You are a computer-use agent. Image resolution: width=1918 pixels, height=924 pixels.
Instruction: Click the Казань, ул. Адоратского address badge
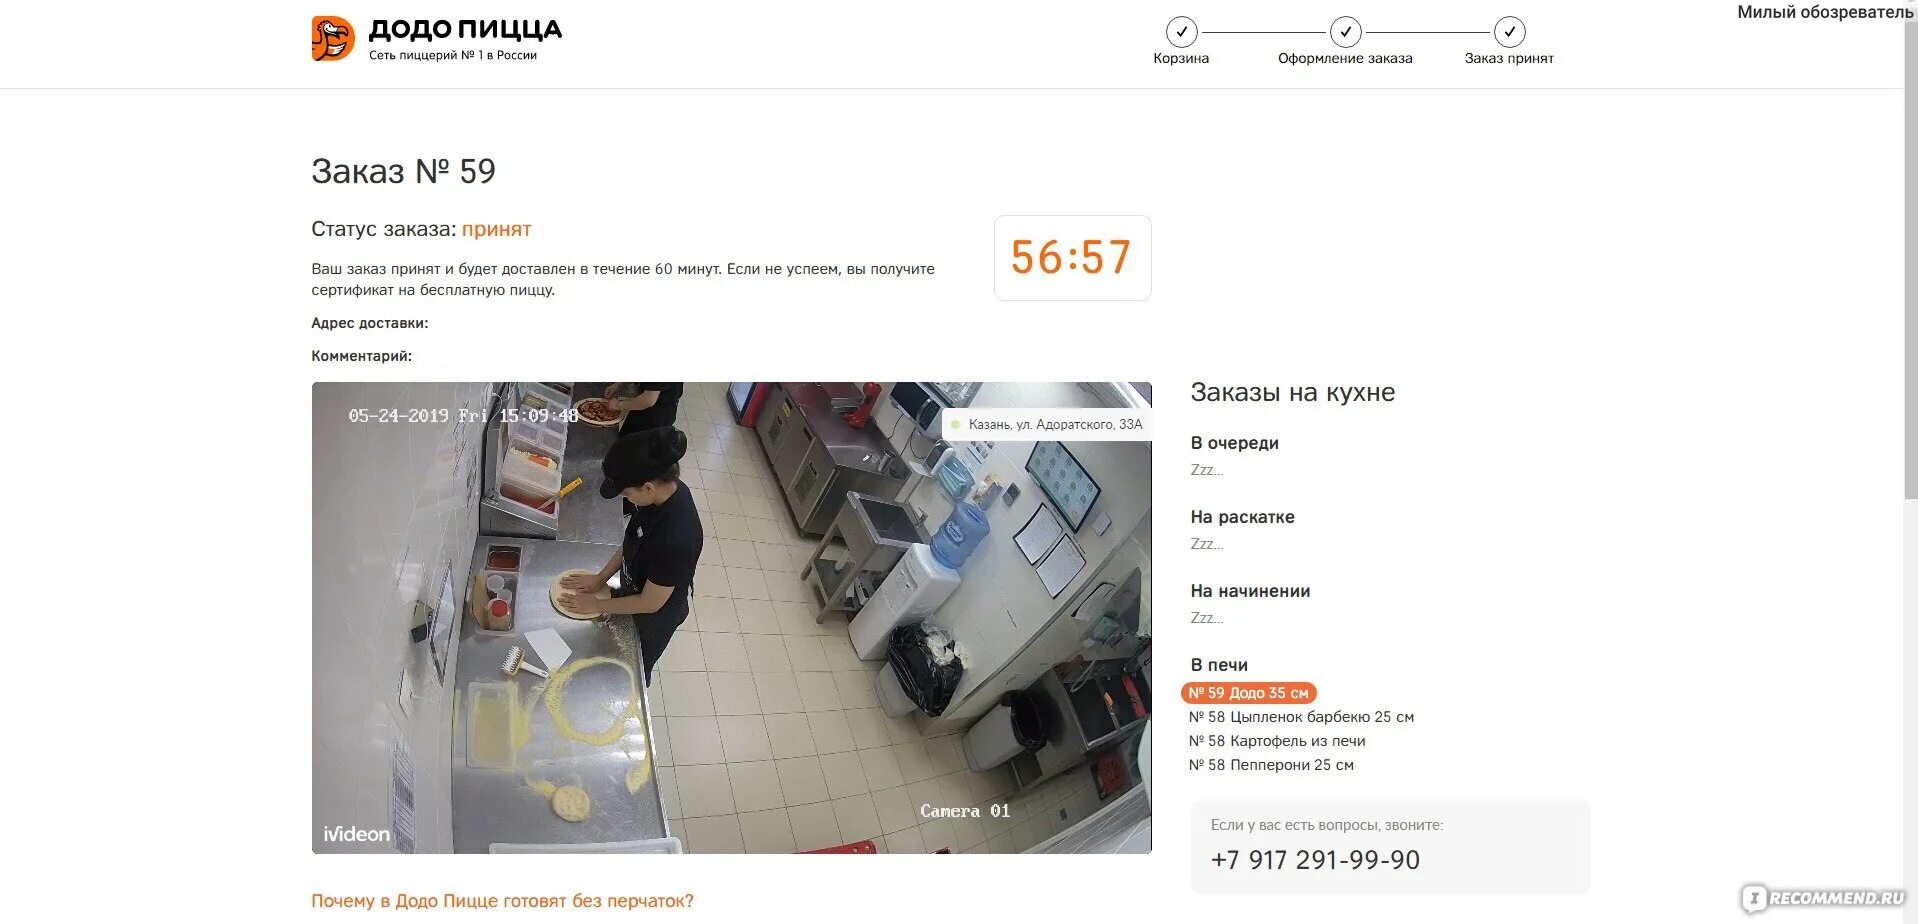click(1046, 425)
